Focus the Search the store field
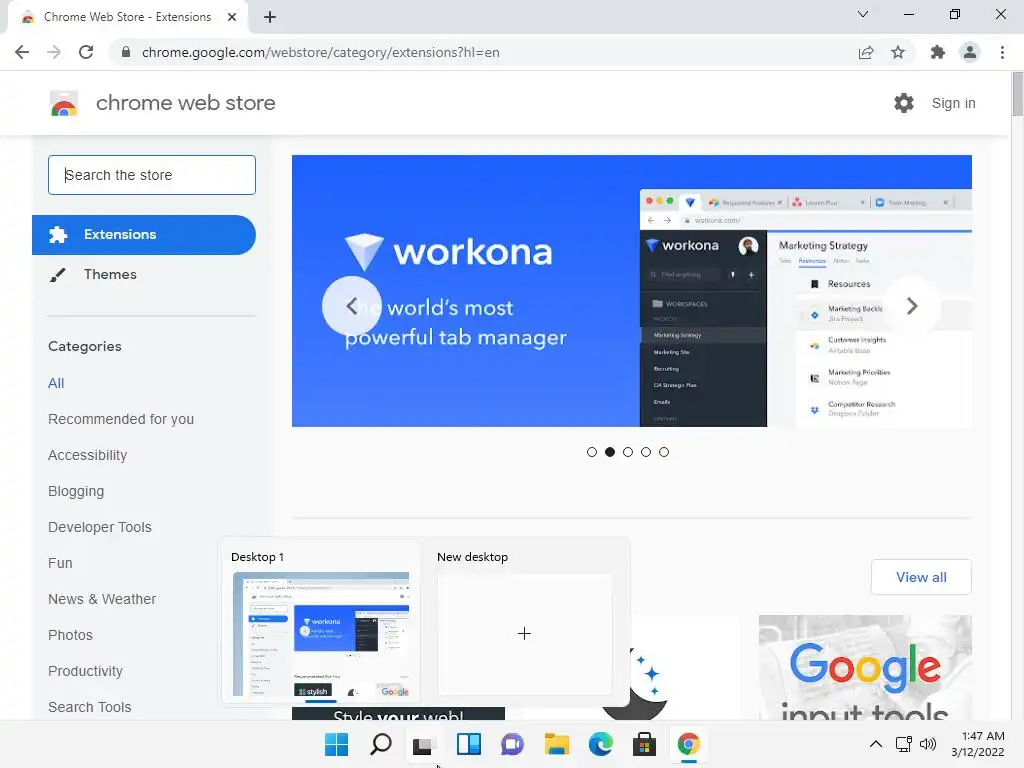Image resolution: width=1024 pixels, height=768 pixels. (152, 175)
